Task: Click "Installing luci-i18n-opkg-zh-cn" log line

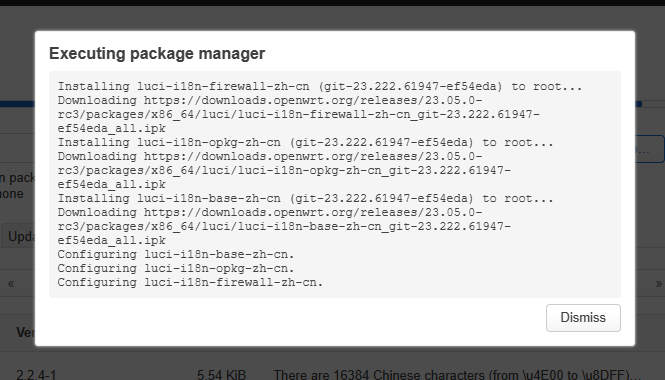Action: (x=305, y=142)
